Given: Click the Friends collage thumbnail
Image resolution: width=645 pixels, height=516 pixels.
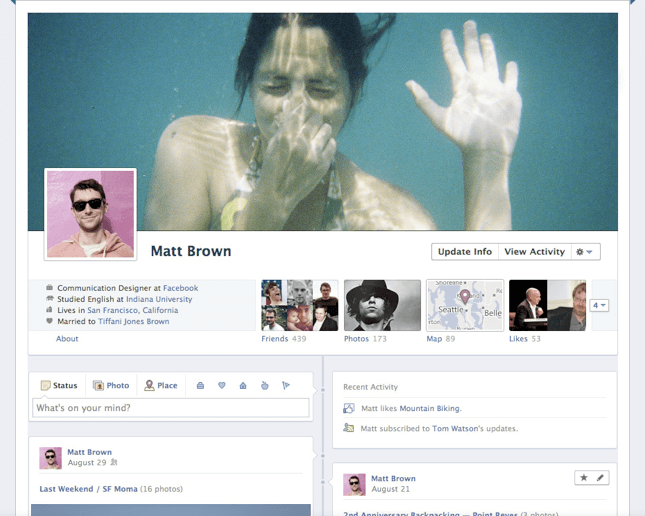Looking at the screenshot, I should coord(300,305).
